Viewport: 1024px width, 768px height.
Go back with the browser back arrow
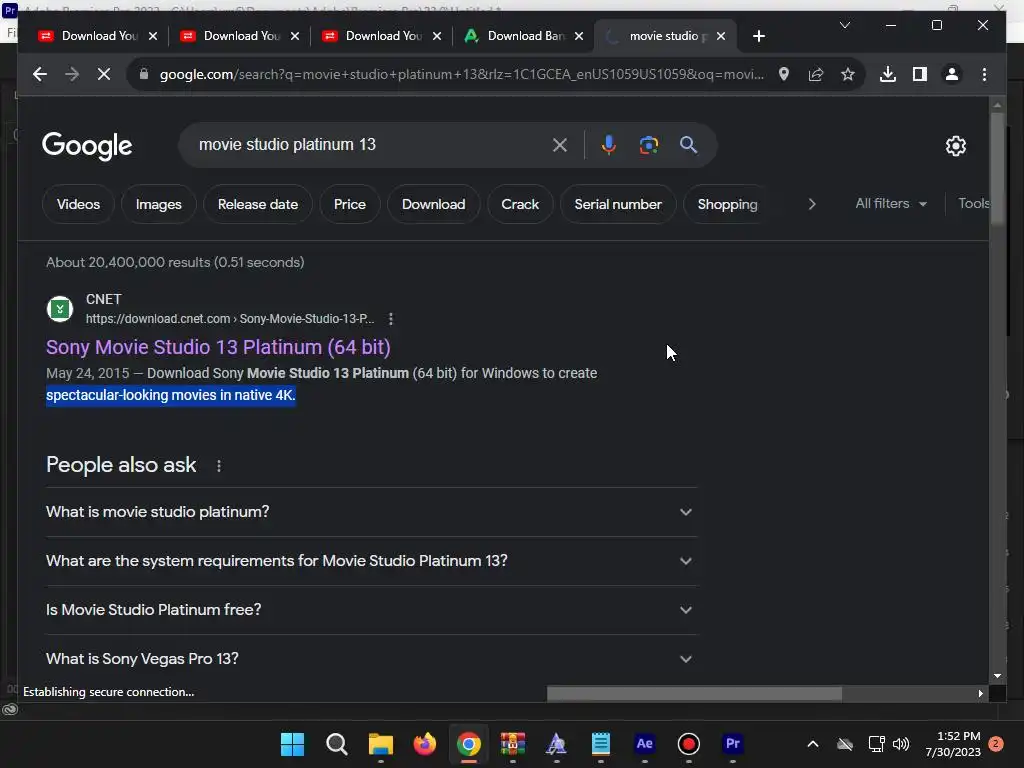[x=40, y=74]
